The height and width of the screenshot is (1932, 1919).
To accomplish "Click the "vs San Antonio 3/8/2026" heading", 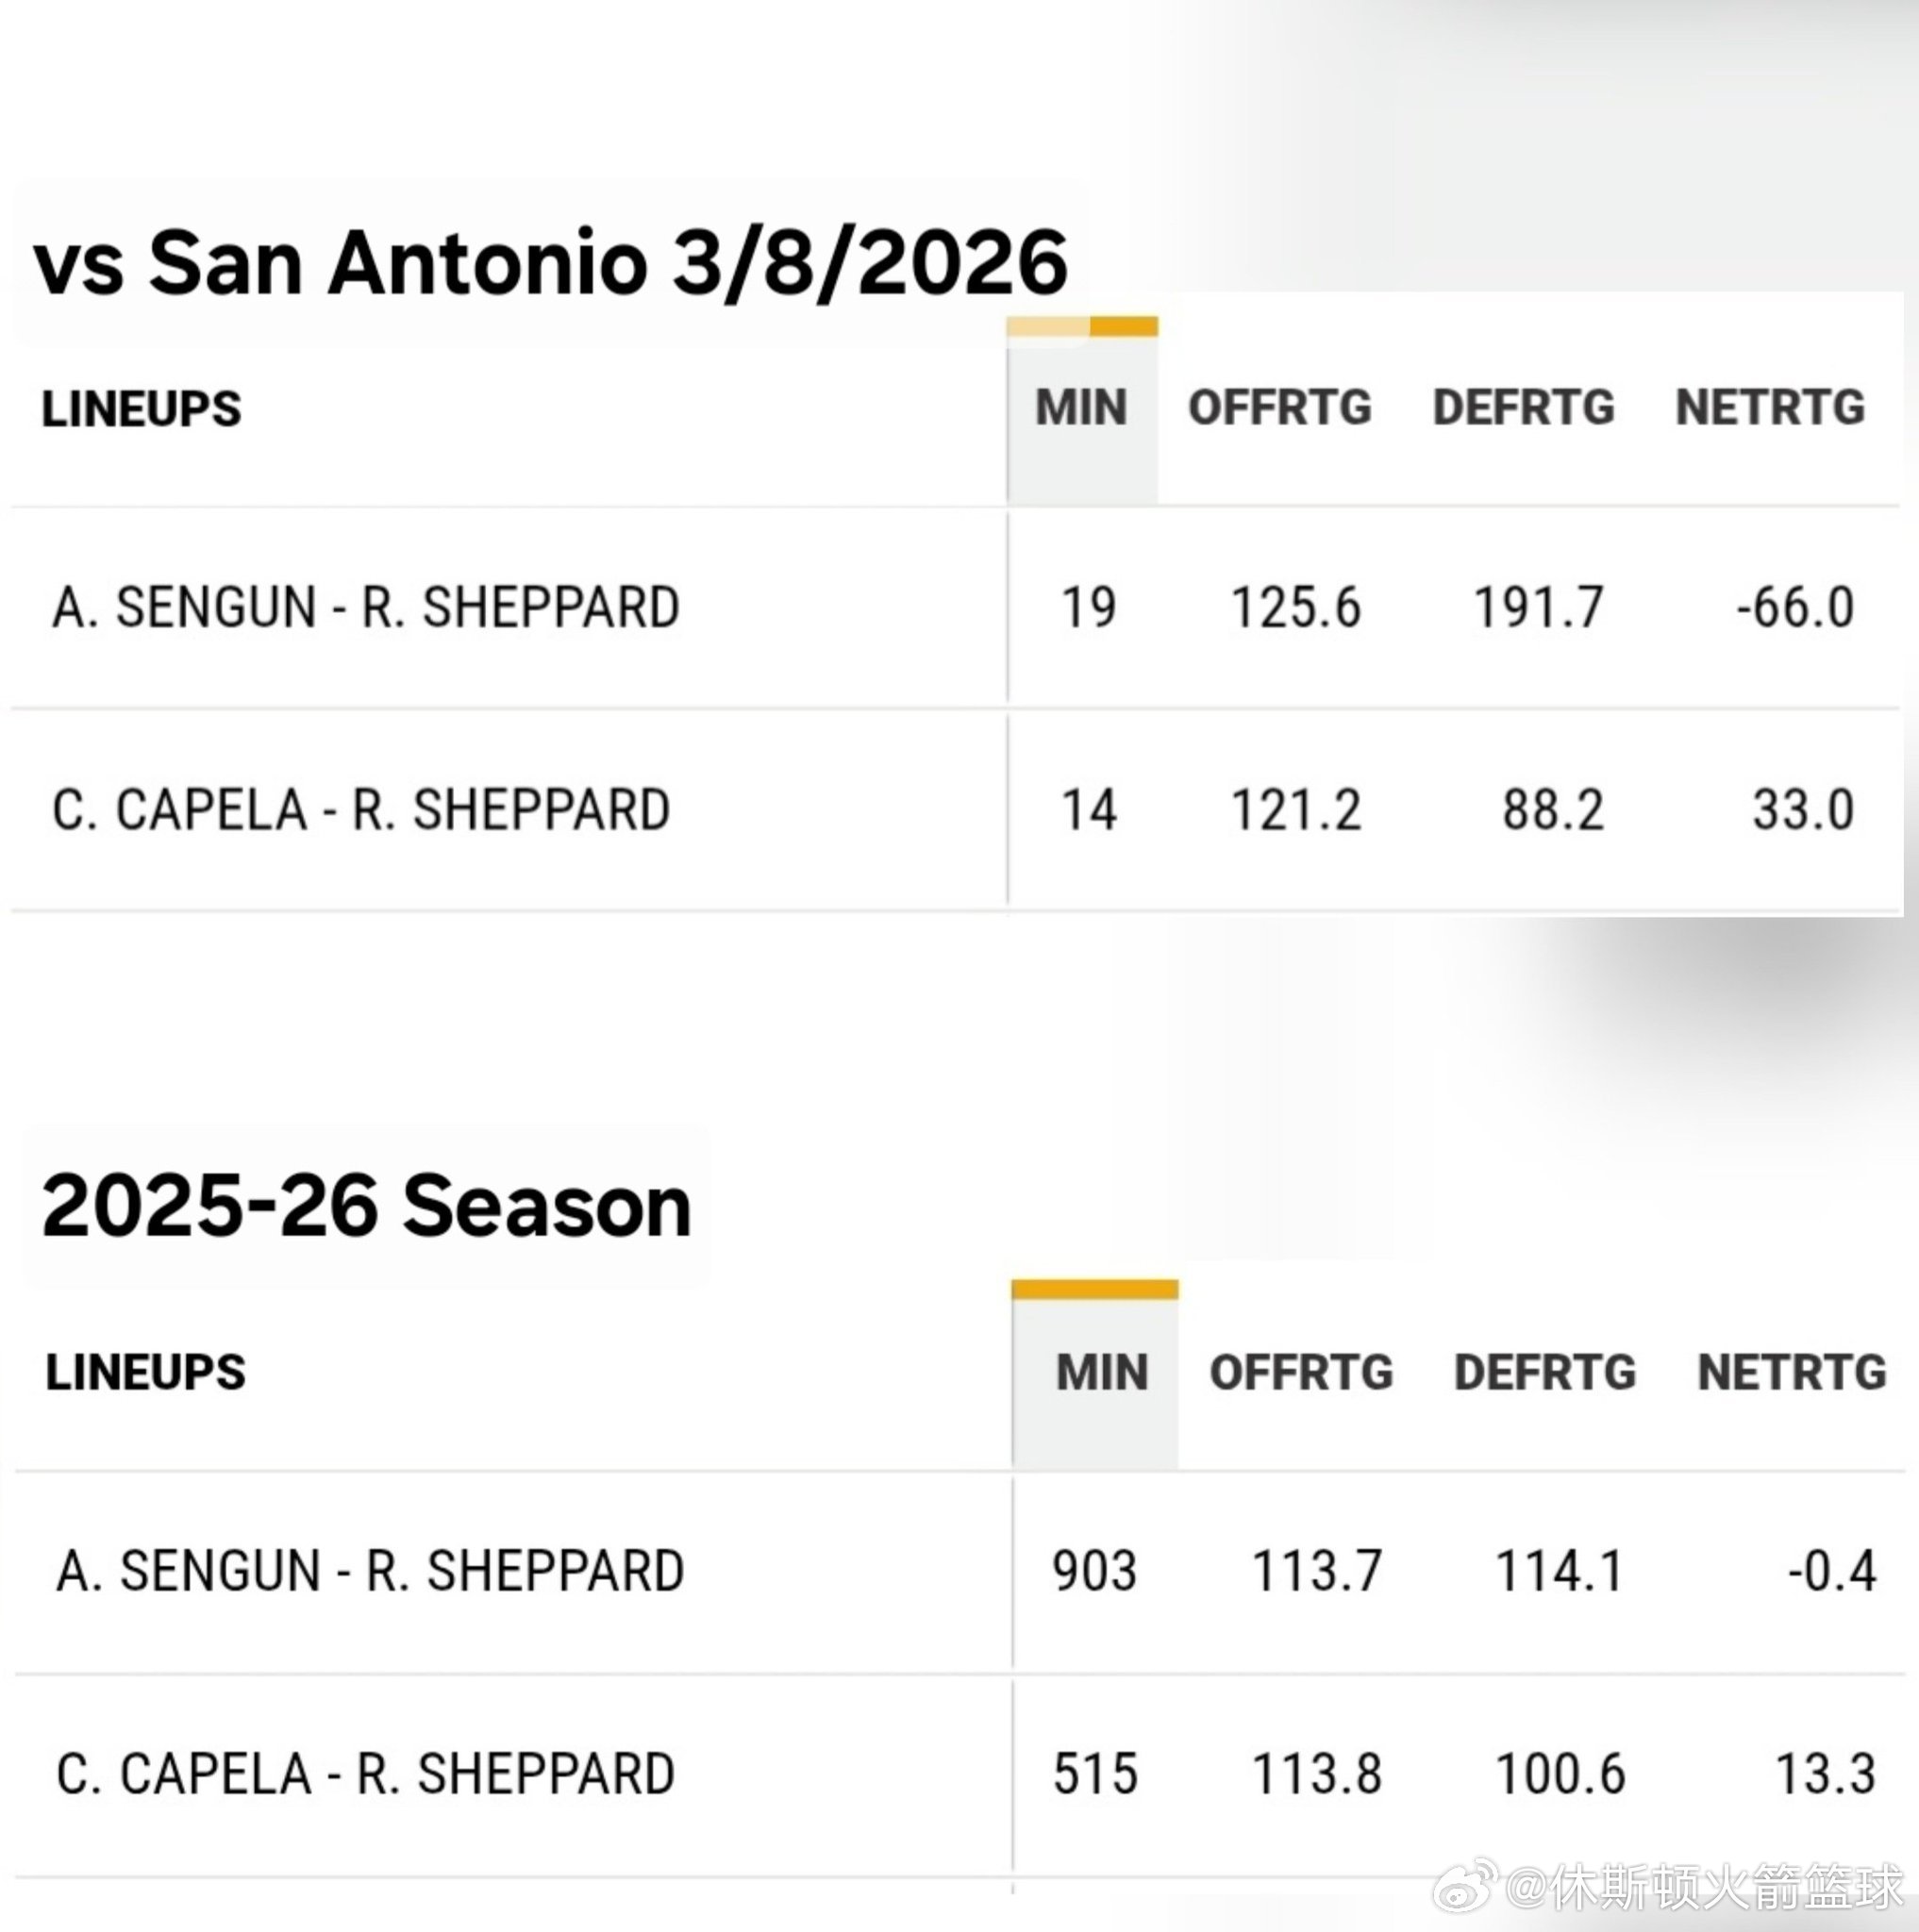I will point(550,263).
